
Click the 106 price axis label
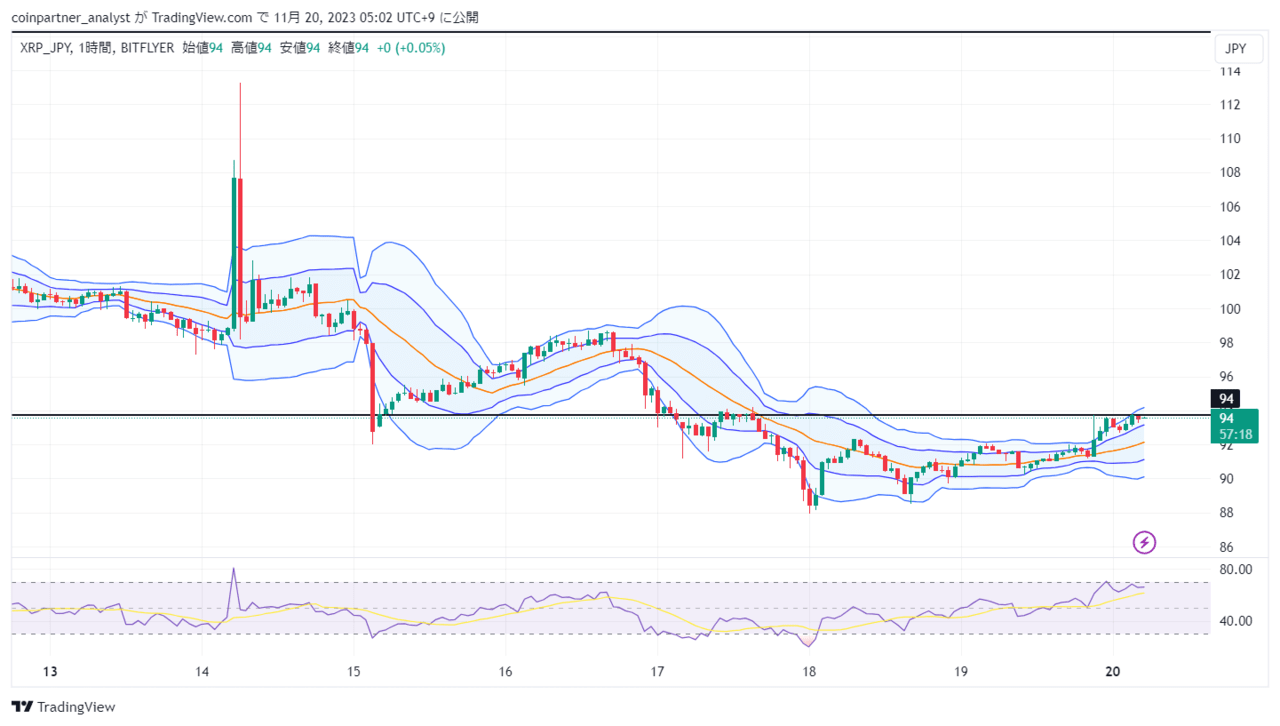(x=1229, y=207)
